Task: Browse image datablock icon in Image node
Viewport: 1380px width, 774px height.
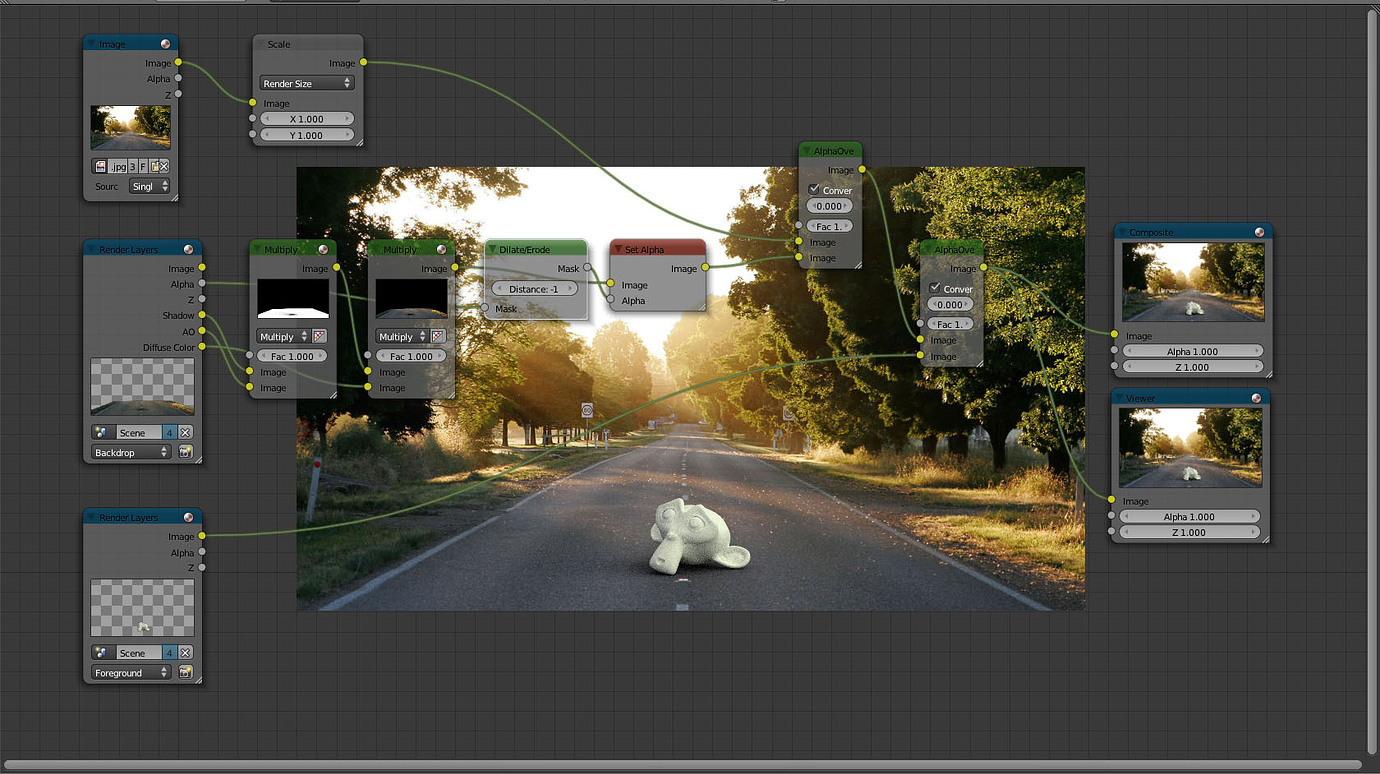Action: click(x=100, y=166)
